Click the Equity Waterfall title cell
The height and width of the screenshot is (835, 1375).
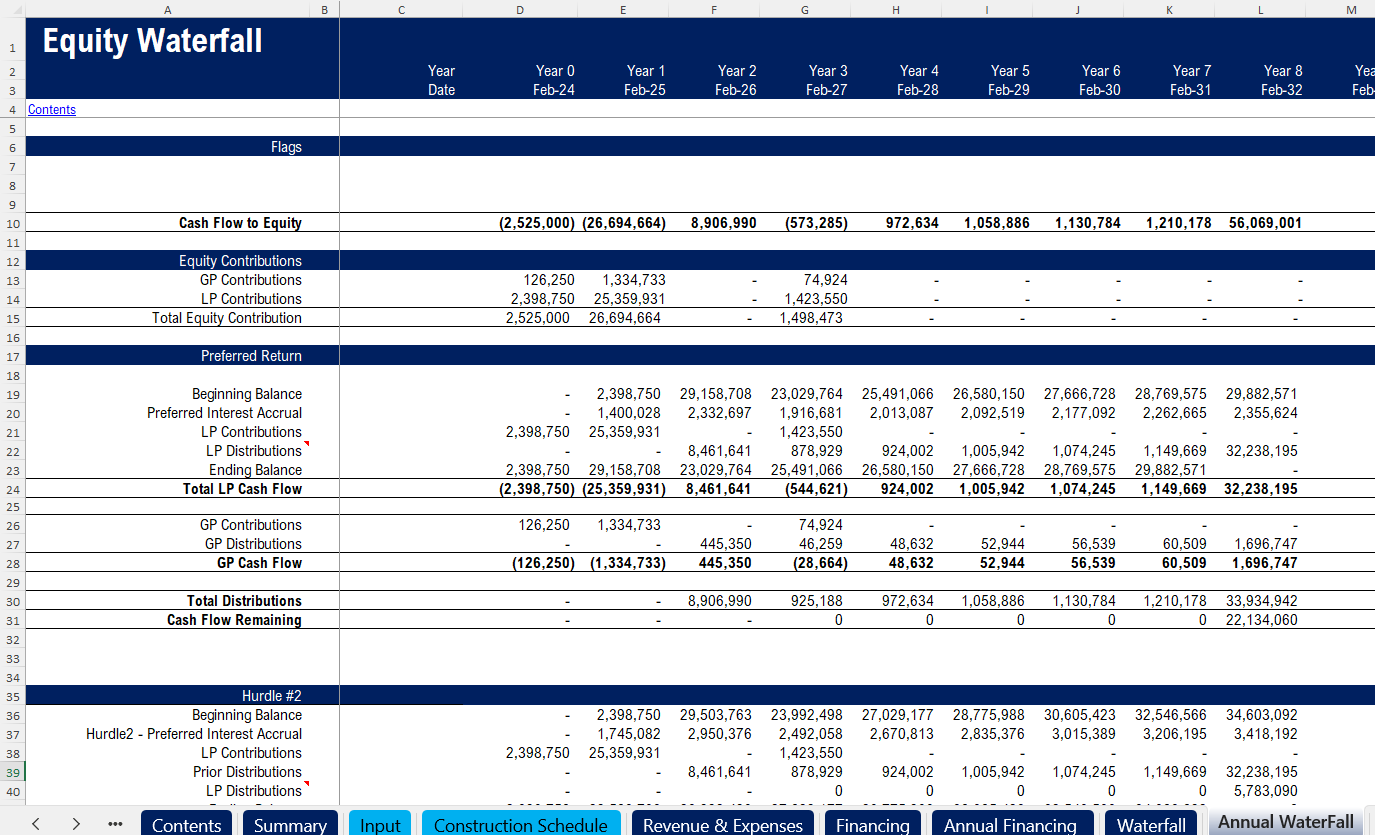point(153,41)
